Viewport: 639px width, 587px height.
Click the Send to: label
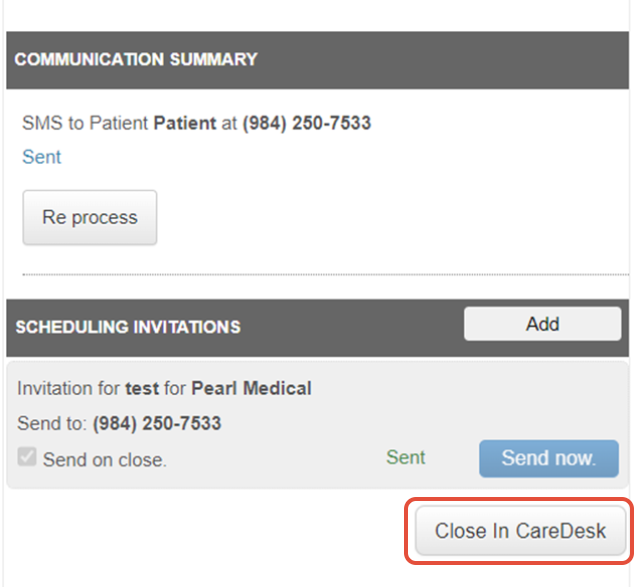coord(52,424)
